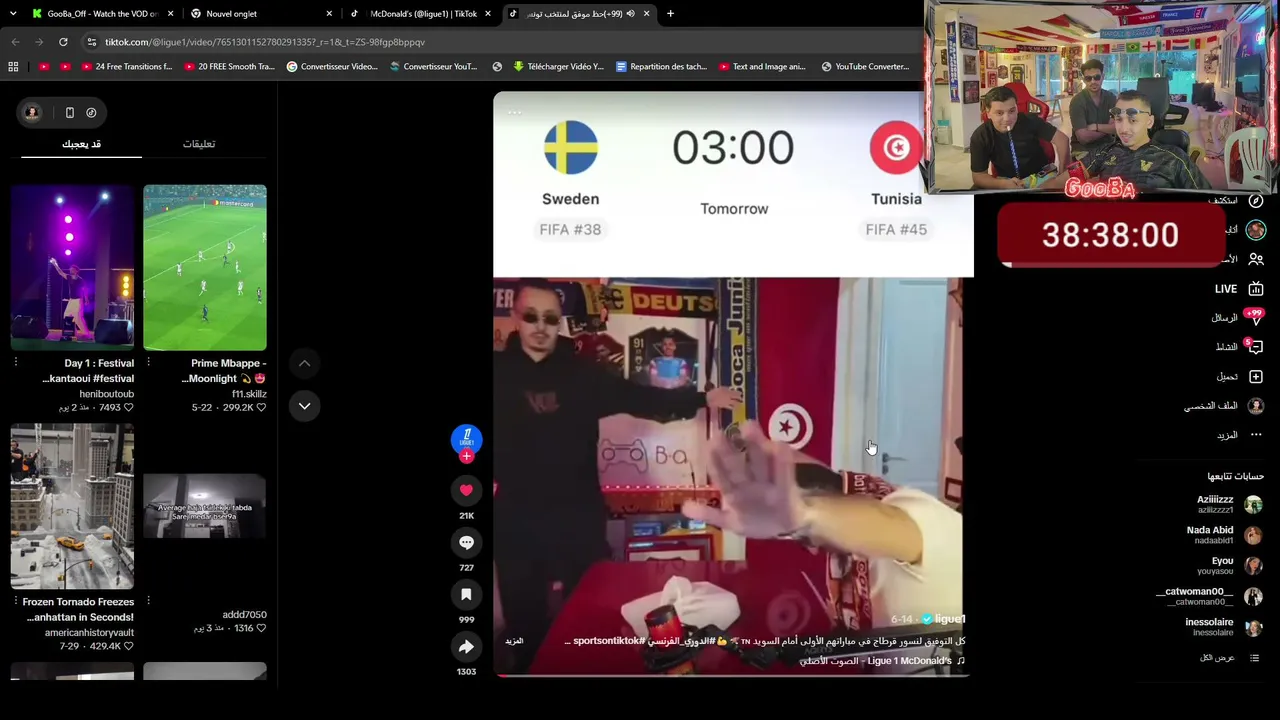
Task: Open the Repartition des tach... bookmark
Action: click(x=660, y=67)
